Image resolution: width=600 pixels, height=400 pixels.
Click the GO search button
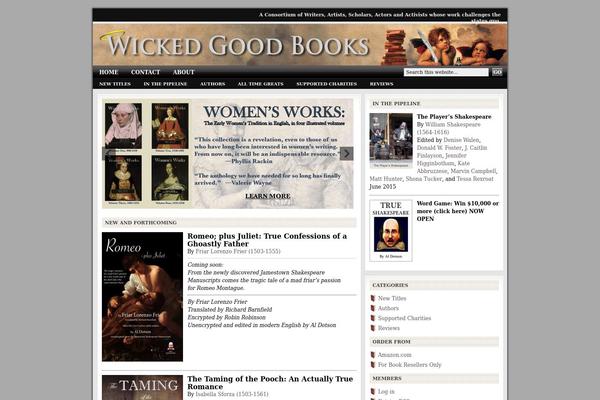click(x=497, y=72)
